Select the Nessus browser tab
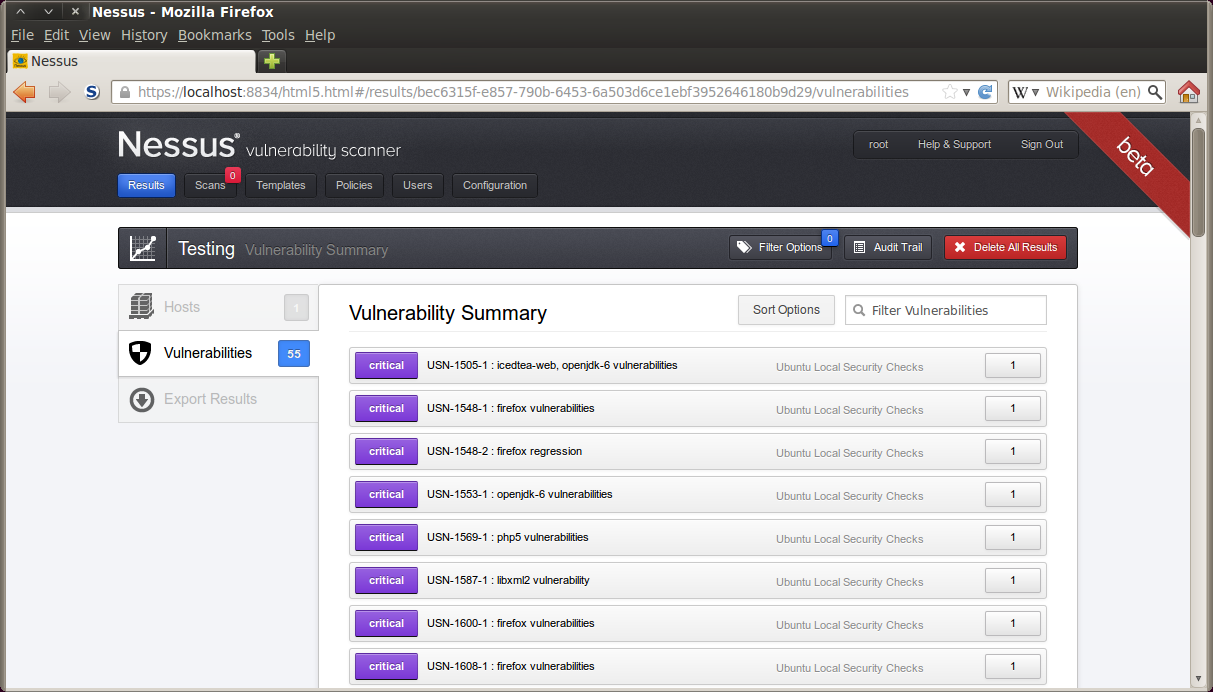Image resolution: width=1213 pixels, height=692 pixels. (130, 61)
